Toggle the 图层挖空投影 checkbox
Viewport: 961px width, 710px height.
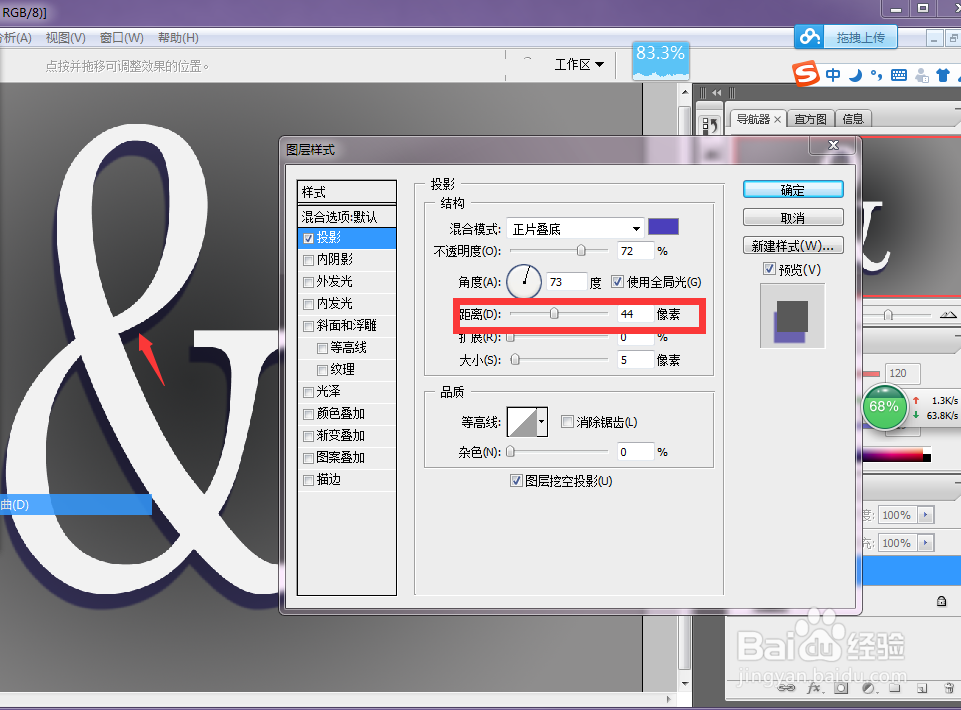coord(517,480)
